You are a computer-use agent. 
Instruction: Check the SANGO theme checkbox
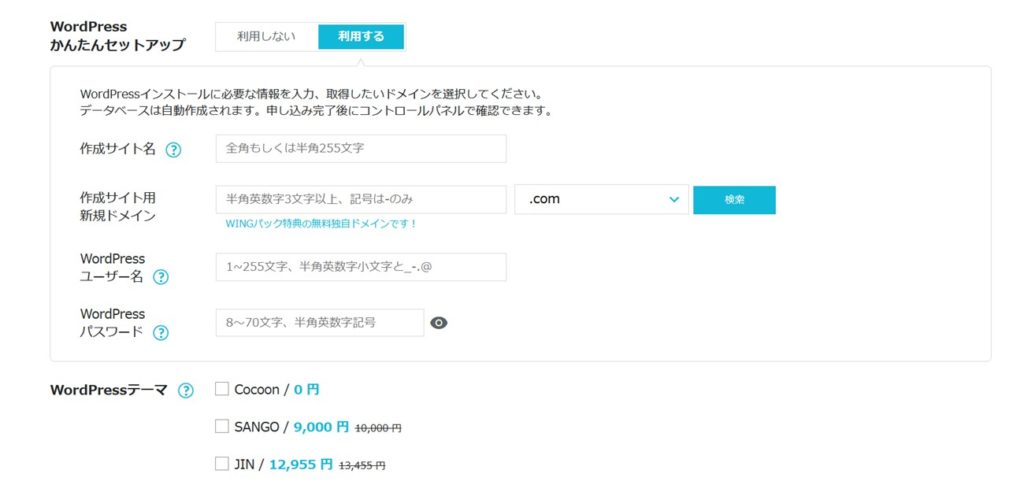coord(222,426)
